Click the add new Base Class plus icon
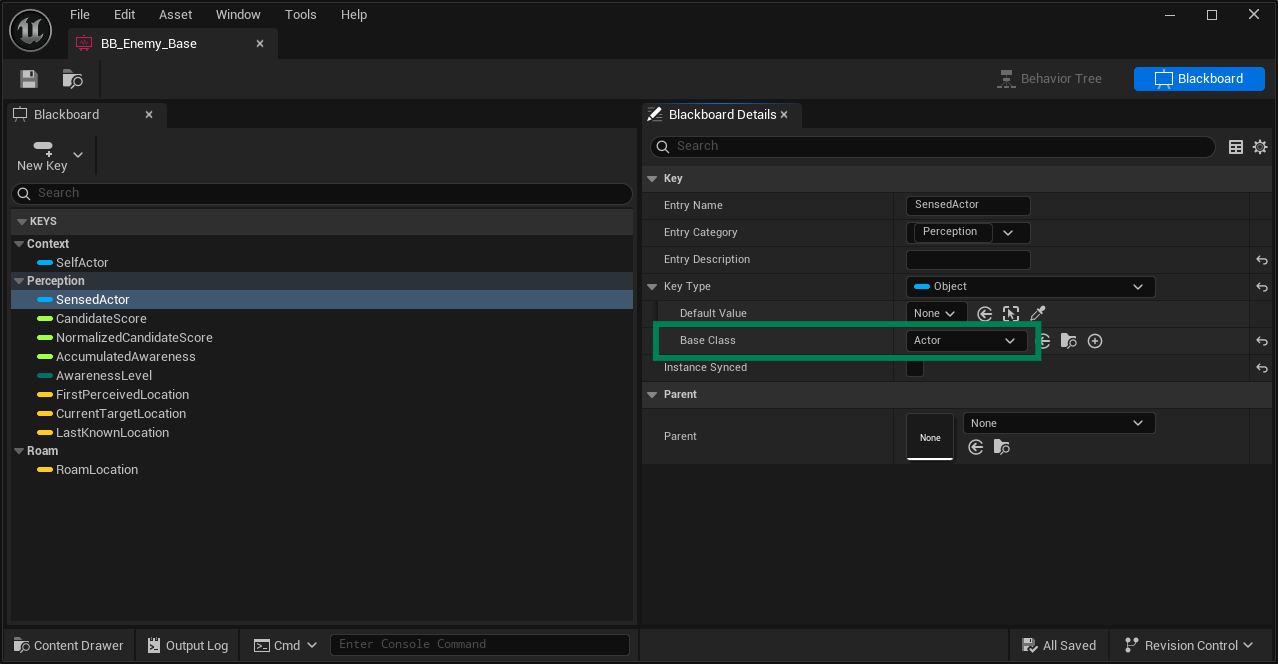The image size is (1278, 664). [1095, 341]
